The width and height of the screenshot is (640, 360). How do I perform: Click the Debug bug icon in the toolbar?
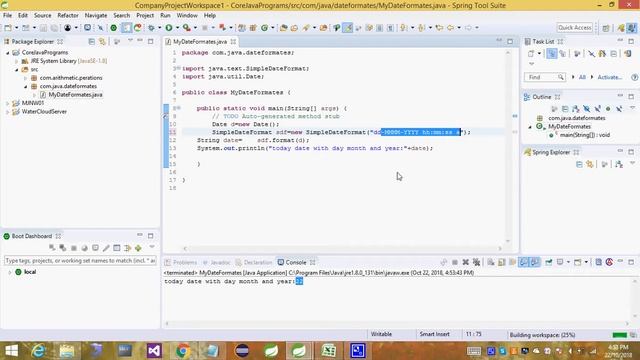point(151,28)
